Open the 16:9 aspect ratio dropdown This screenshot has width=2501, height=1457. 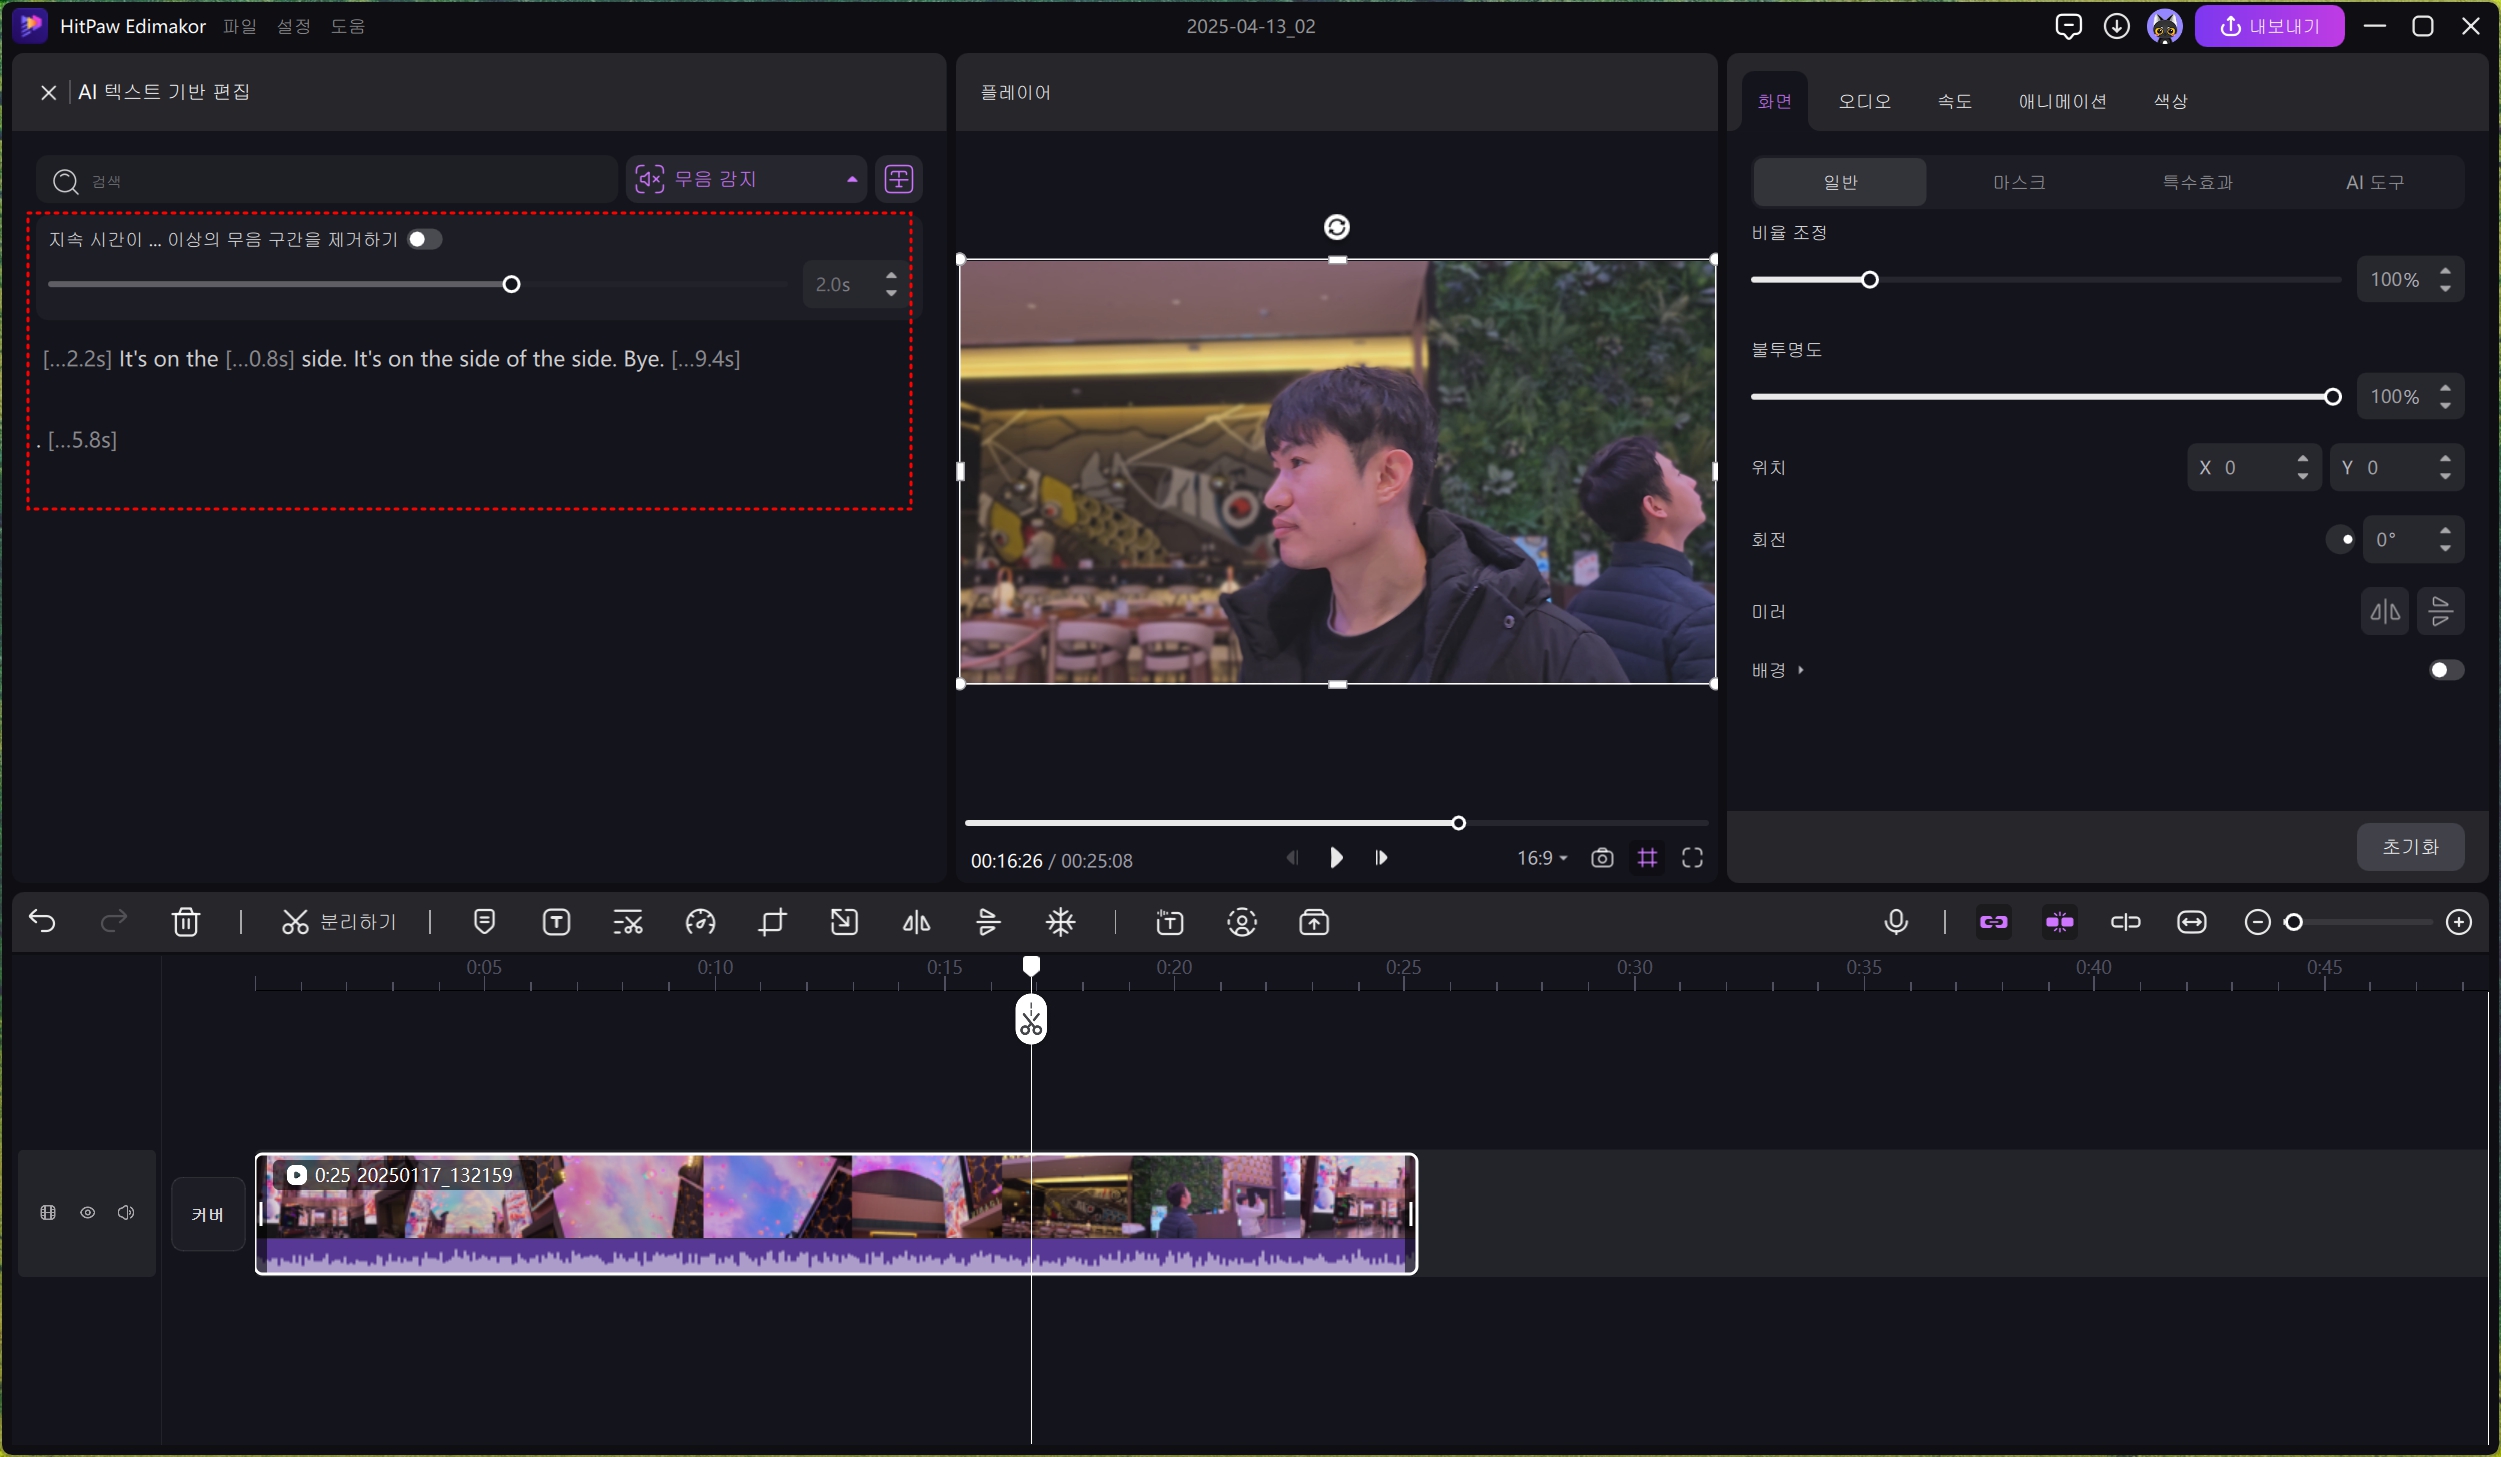tap(1542, 858)
